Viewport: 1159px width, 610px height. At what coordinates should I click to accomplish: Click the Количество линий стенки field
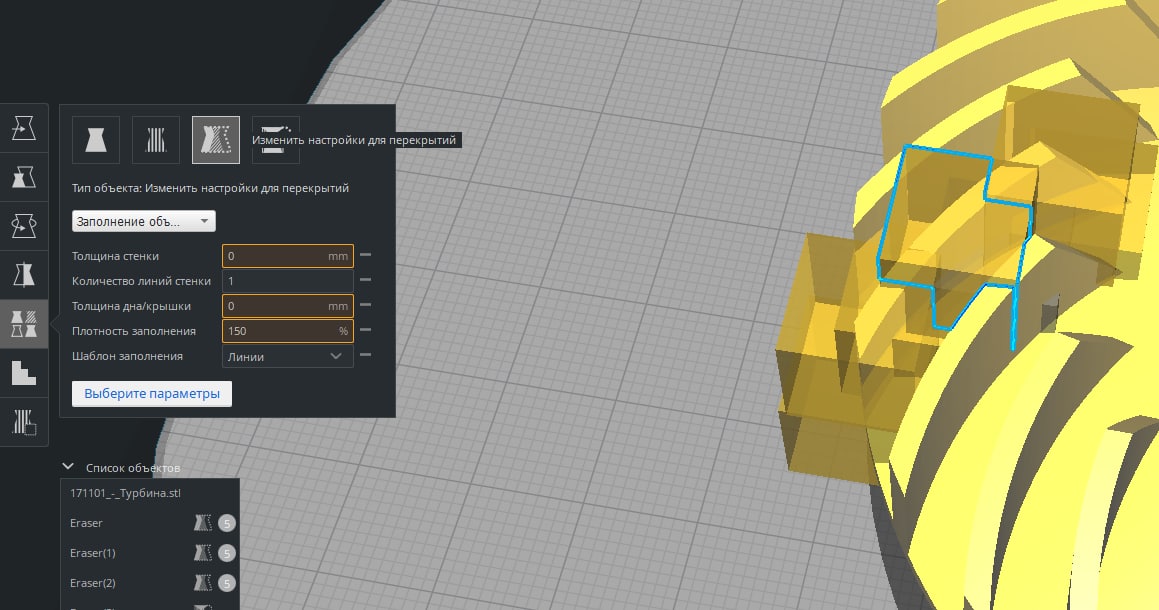[x=288, y=281]
